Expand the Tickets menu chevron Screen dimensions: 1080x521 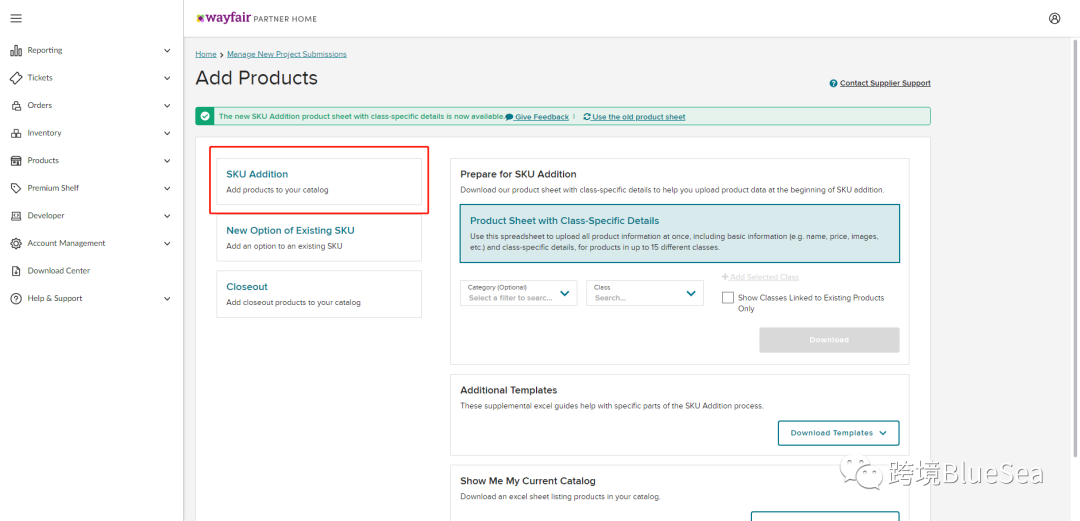[x=167, y=78]
